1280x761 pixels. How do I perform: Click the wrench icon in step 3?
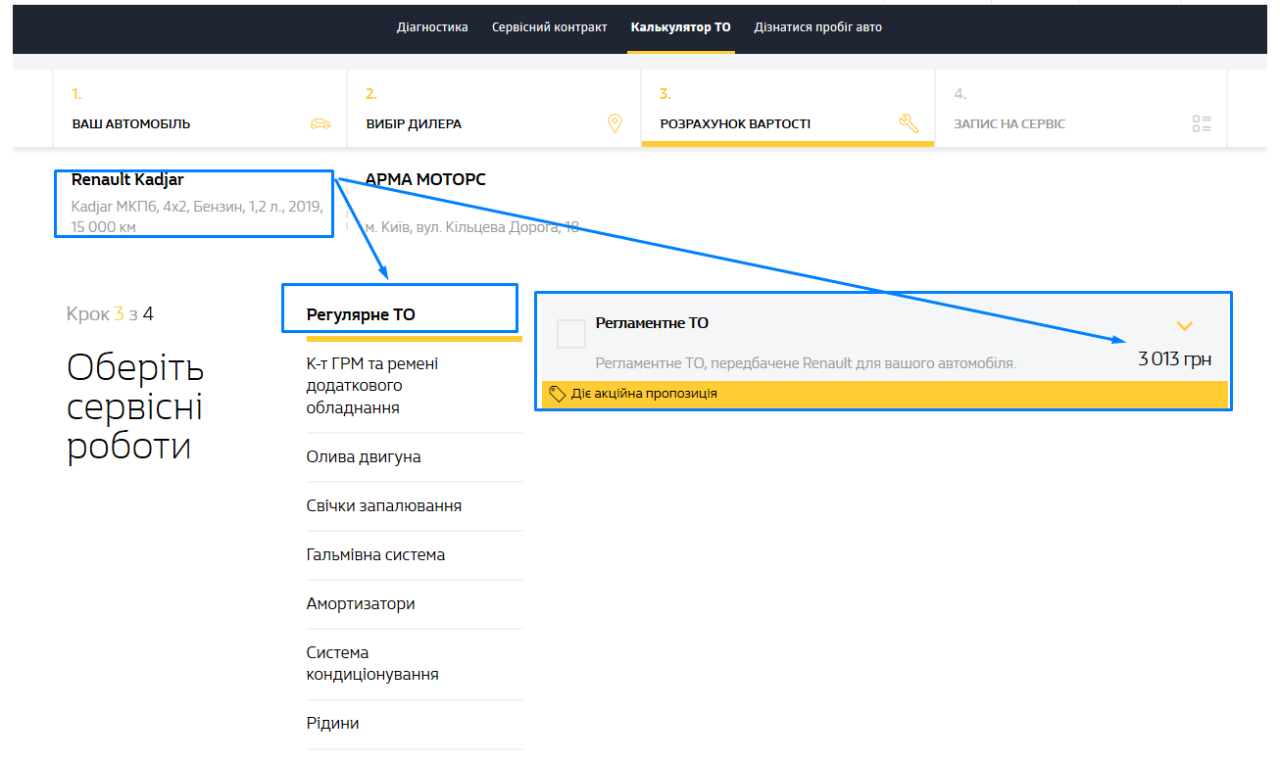(x=909, y=124)
